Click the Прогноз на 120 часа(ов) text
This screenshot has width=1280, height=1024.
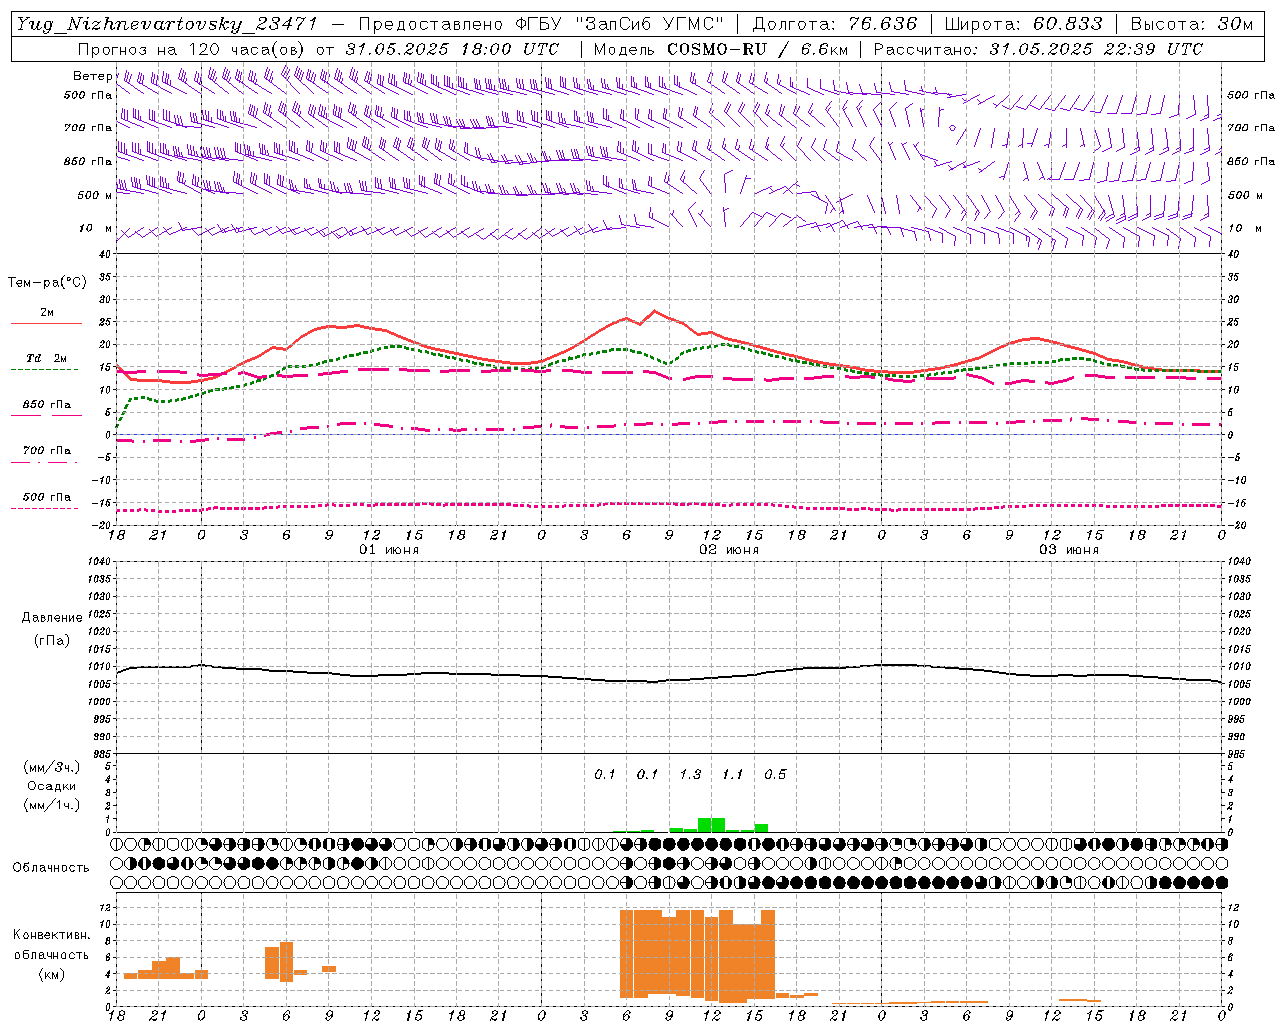(x=193, y=49)
